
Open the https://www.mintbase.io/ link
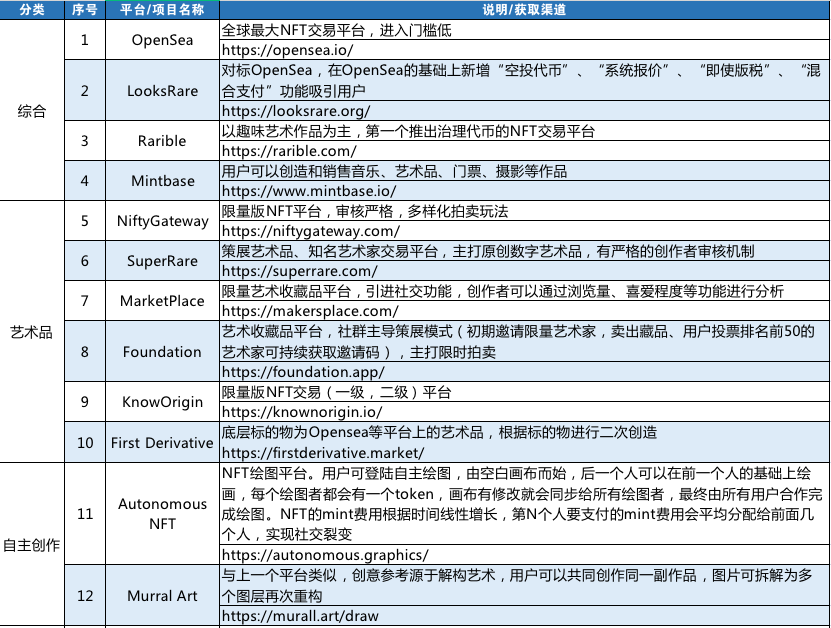coord(308,191)
